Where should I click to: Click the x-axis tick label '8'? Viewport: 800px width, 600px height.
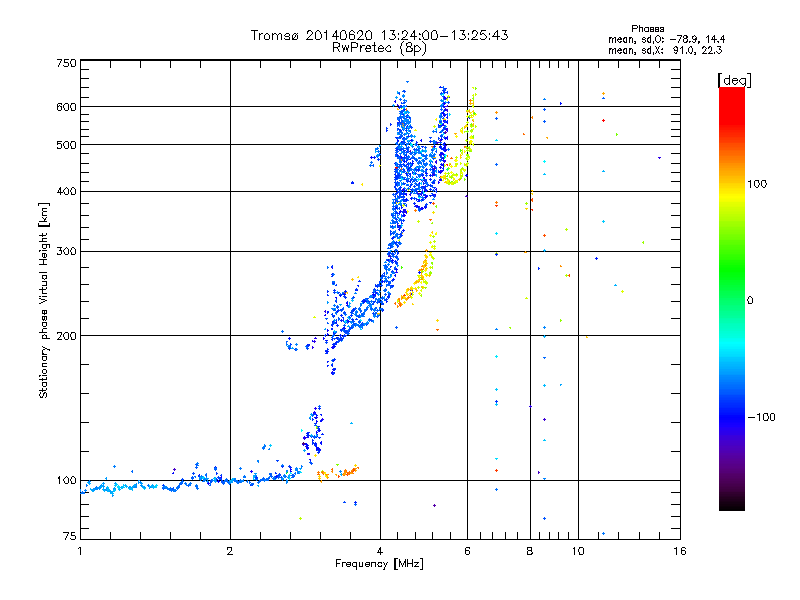point(530,551)
